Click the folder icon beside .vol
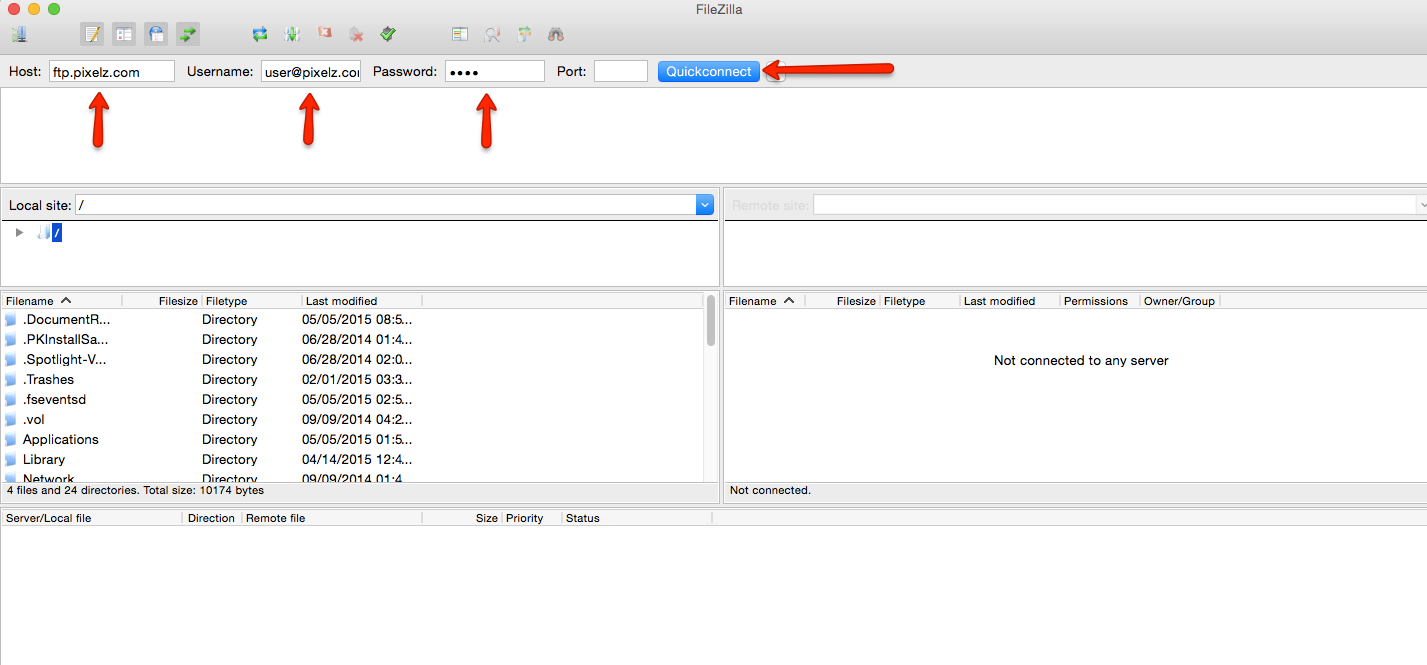 (11, 420)
